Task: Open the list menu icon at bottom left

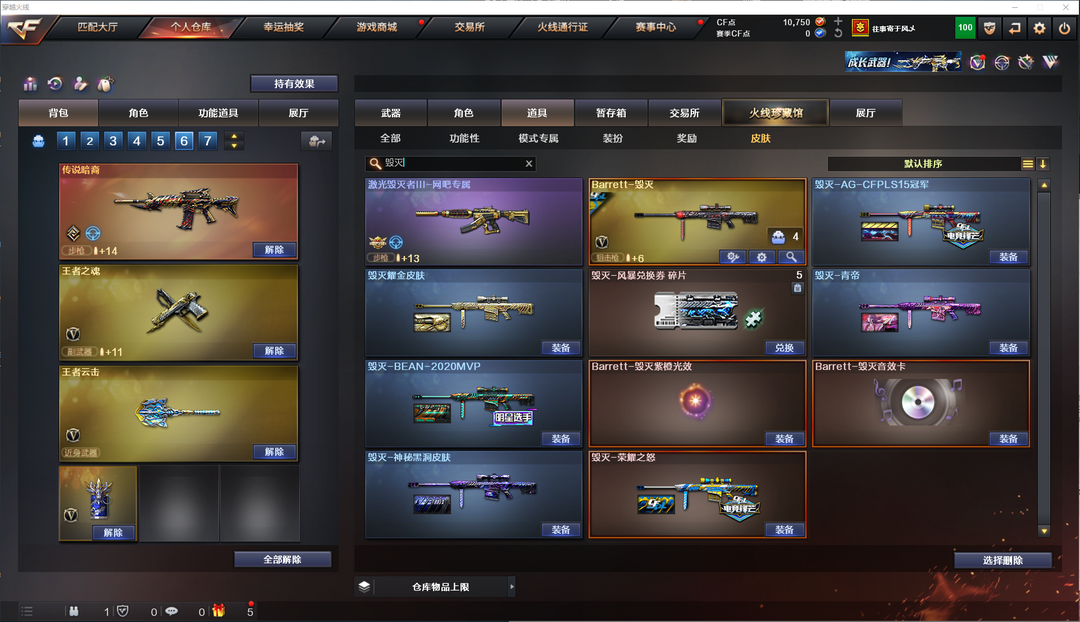Action: click(x=27, y=611)
